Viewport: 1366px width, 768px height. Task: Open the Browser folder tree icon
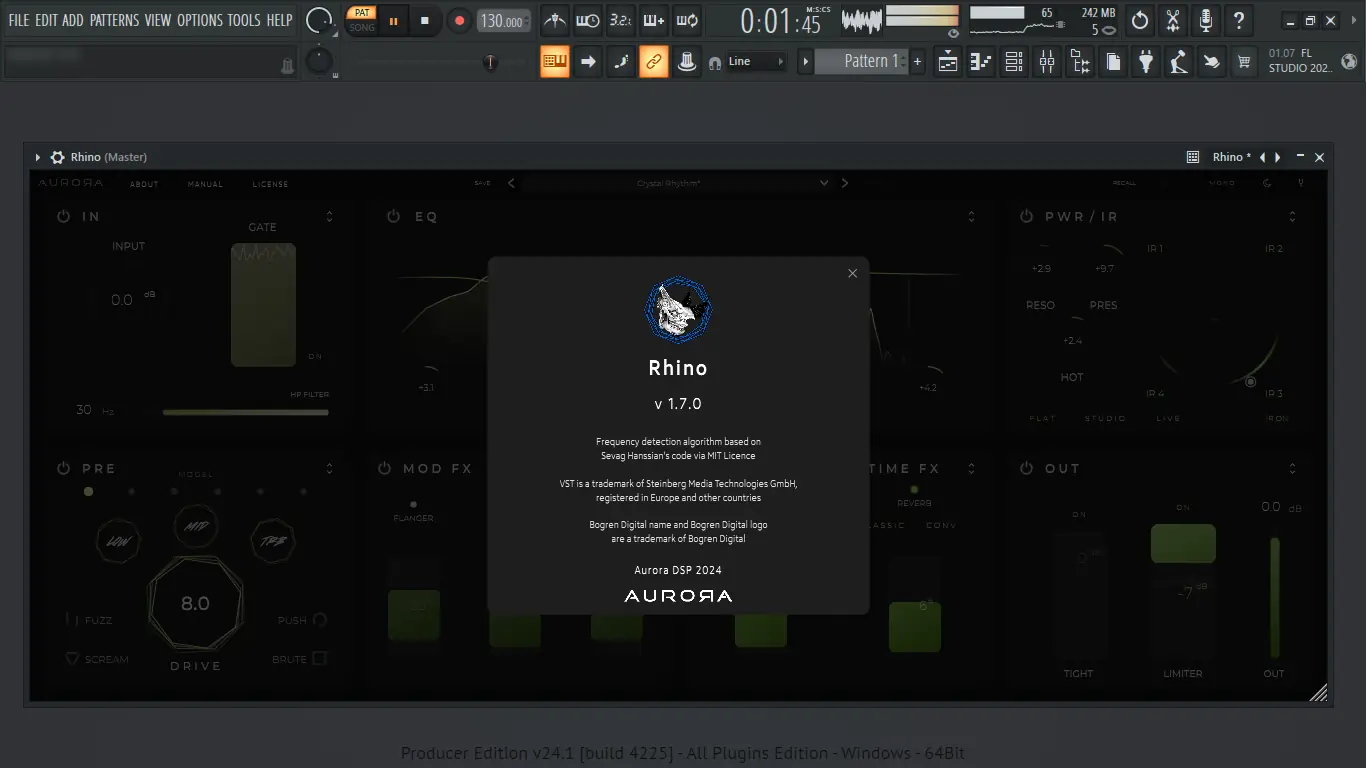[1080, 62]
